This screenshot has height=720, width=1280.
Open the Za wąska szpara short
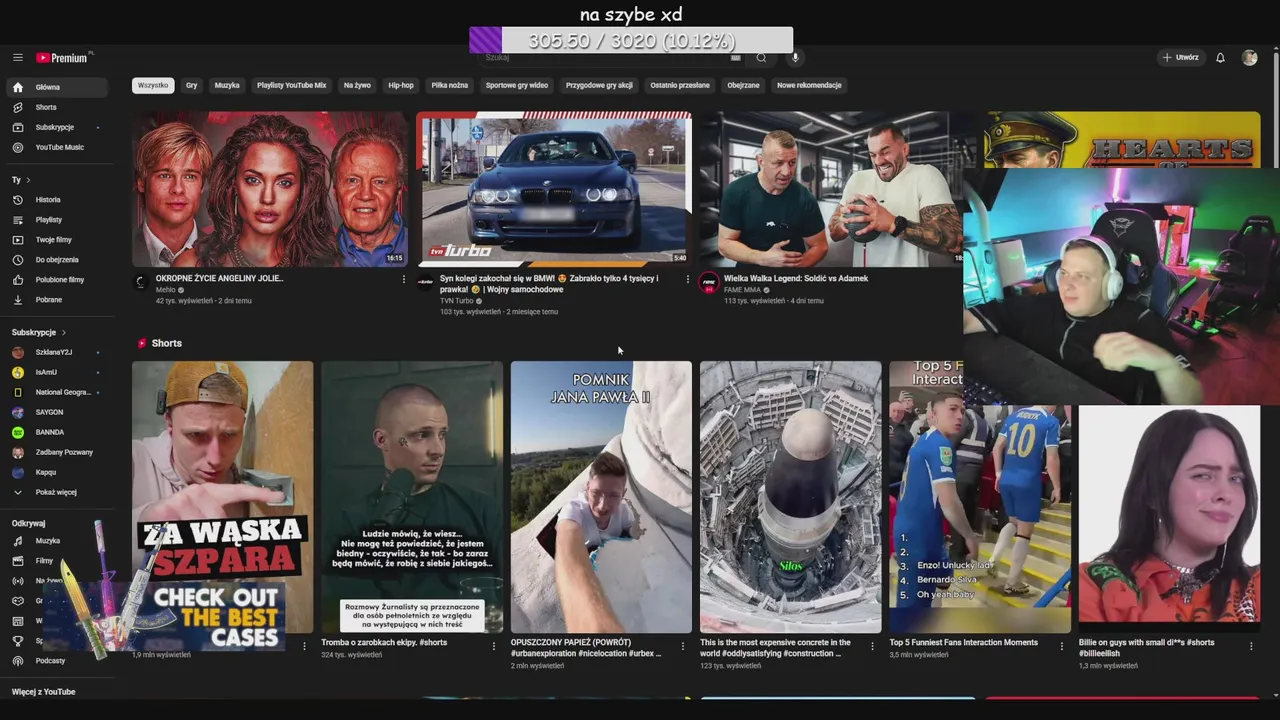click(x=222, y=497)
